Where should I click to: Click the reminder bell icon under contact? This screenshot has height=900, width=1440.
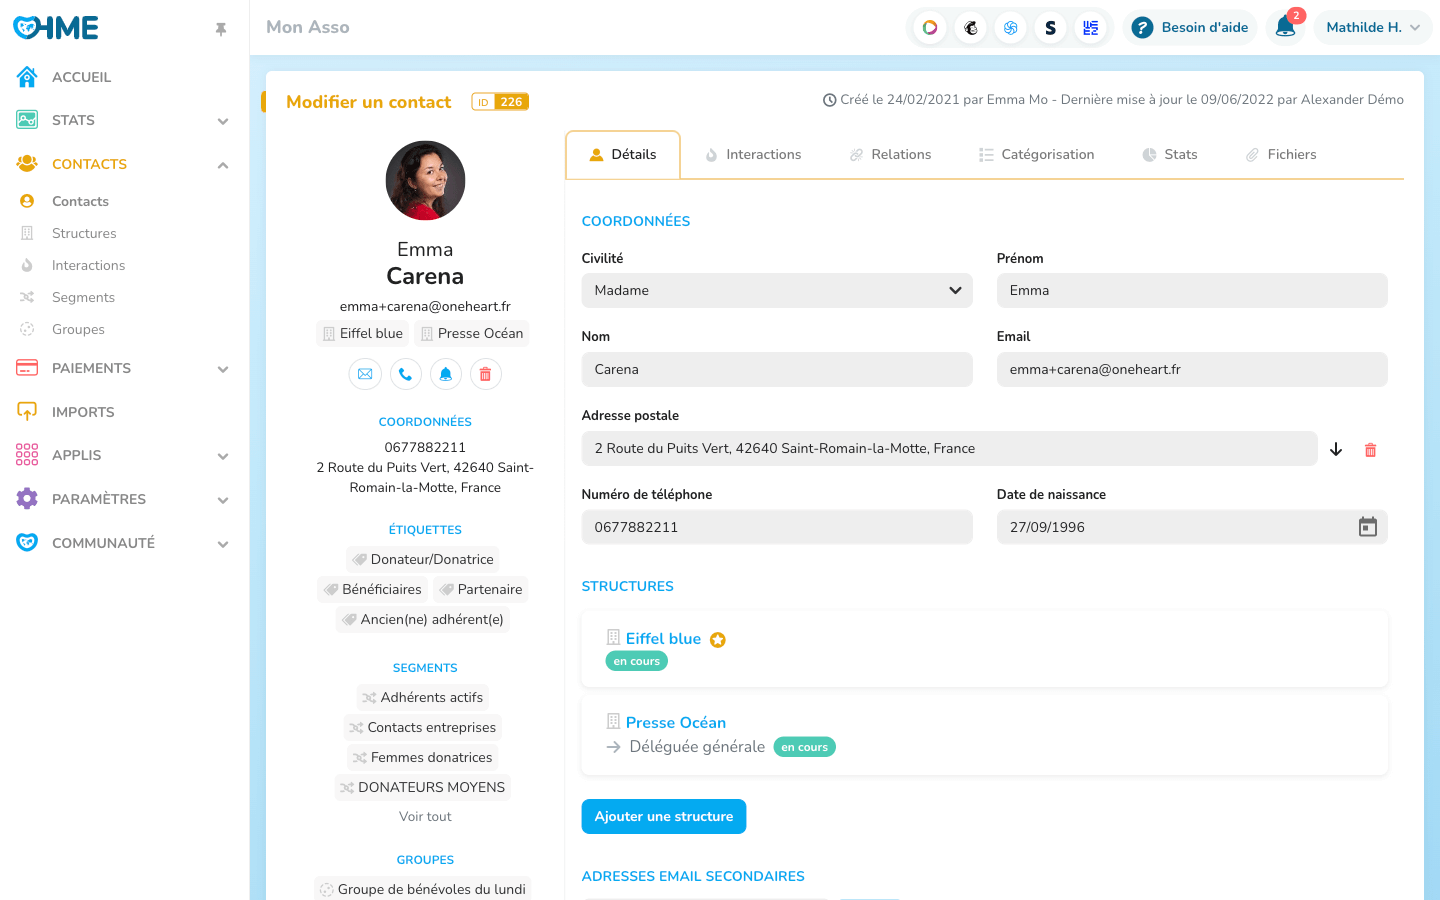pos(445,374)
